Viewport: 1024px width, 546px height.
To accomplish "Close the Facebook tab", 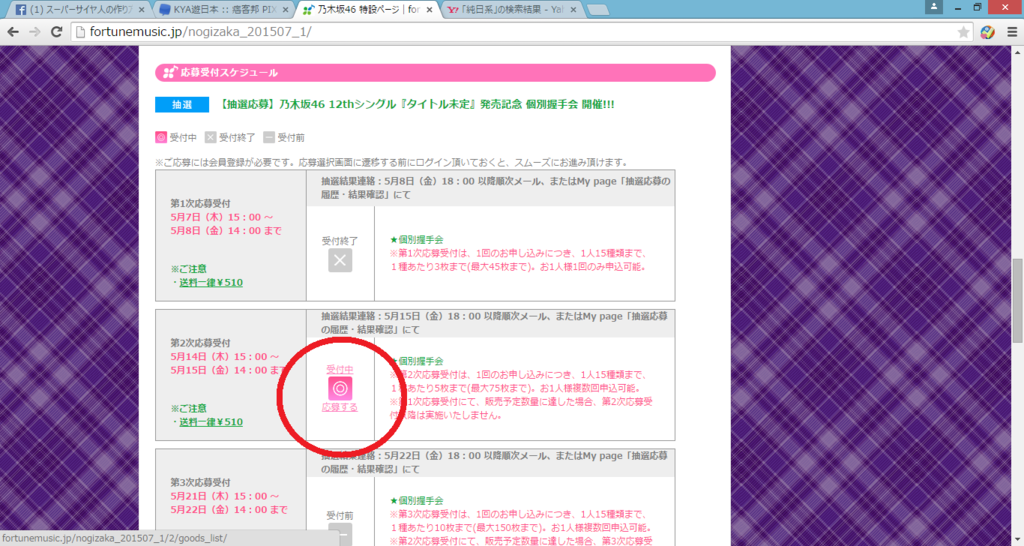I will [142, 10].
